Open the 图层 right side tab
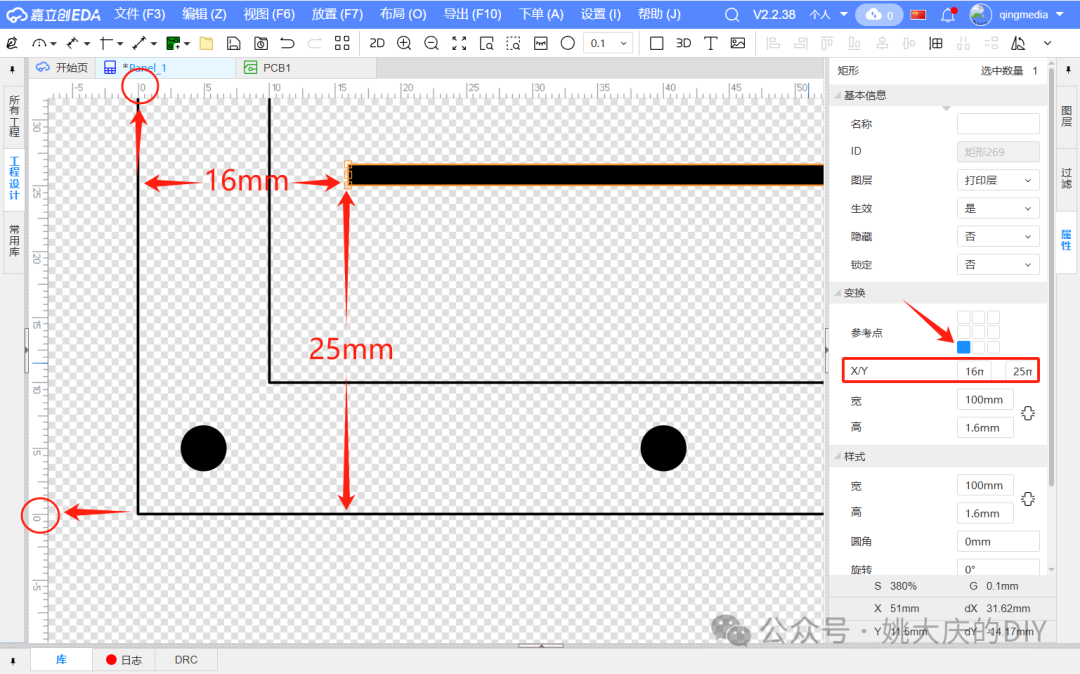The image size is (1080, 674). (x=1066, y=116)
